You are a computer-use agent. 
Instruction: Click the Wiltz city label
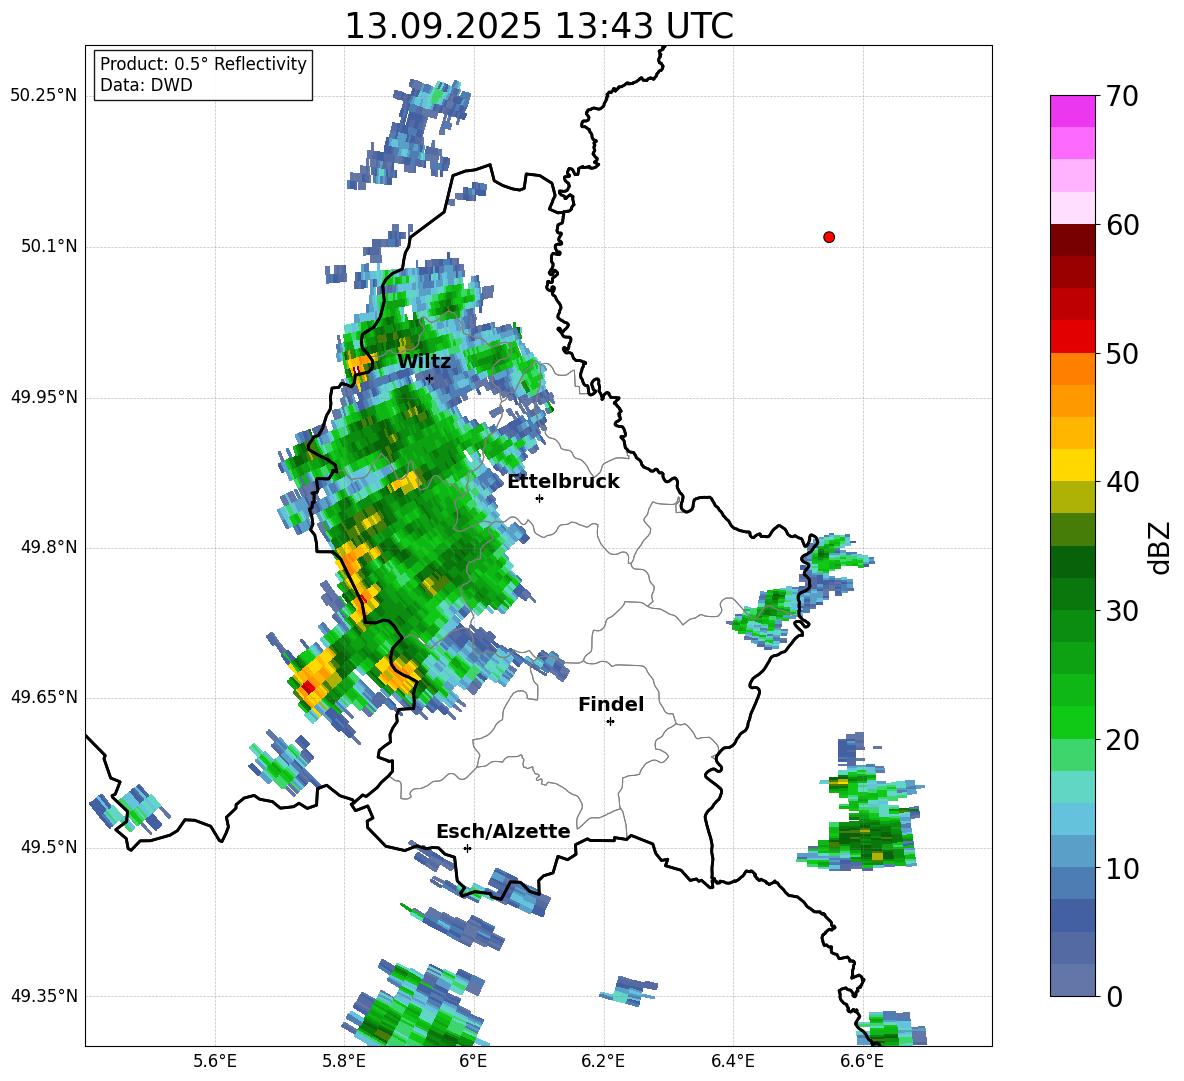424,362
